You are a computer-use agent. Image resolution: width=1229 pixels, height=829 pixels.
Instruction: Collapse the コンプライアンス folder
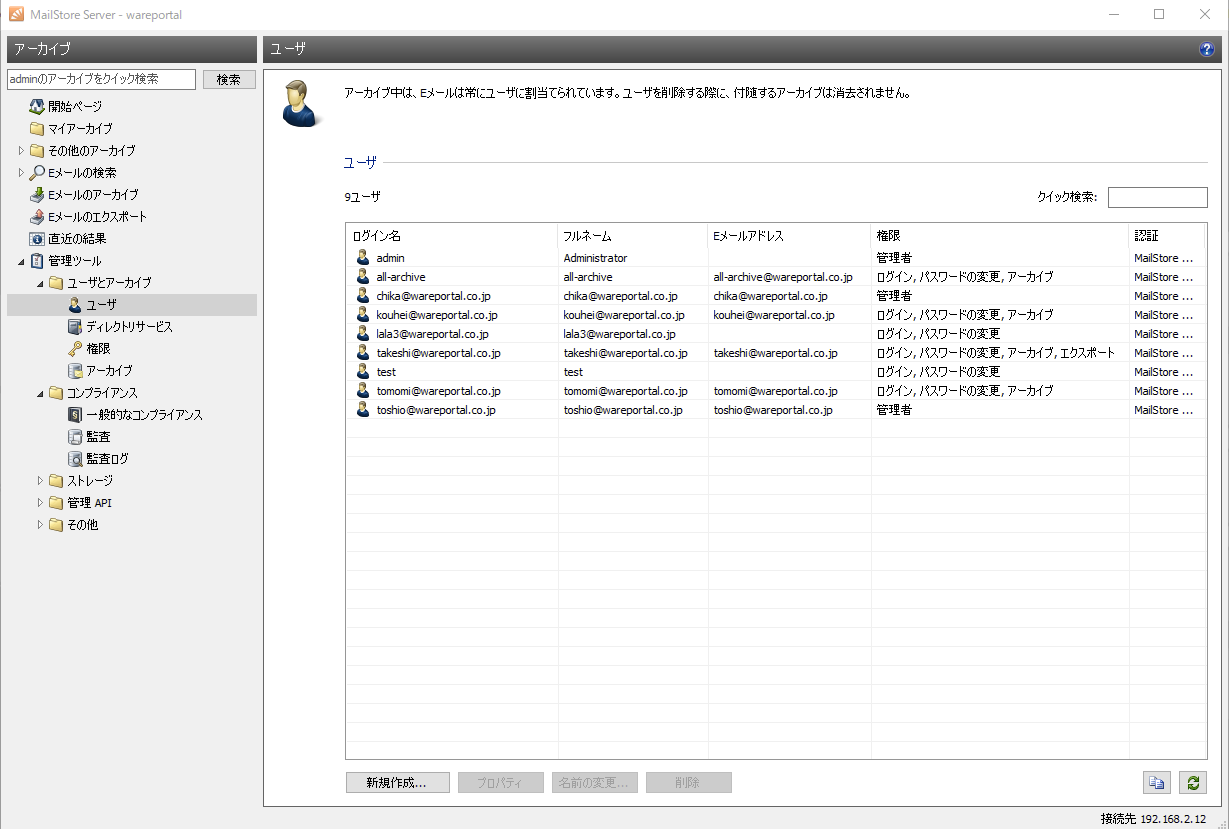[x=41, y=393]
